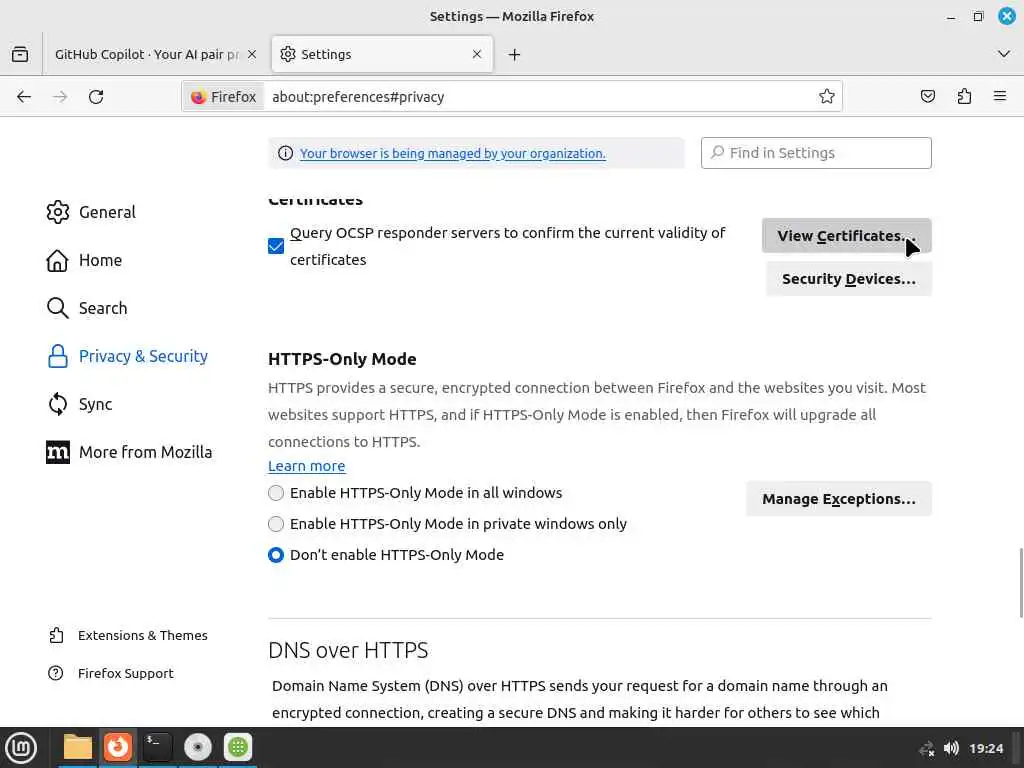Enable HTTPS-Only Mode in all windows
This screenshot has height=768, width=1024.
tap(276, 493)
